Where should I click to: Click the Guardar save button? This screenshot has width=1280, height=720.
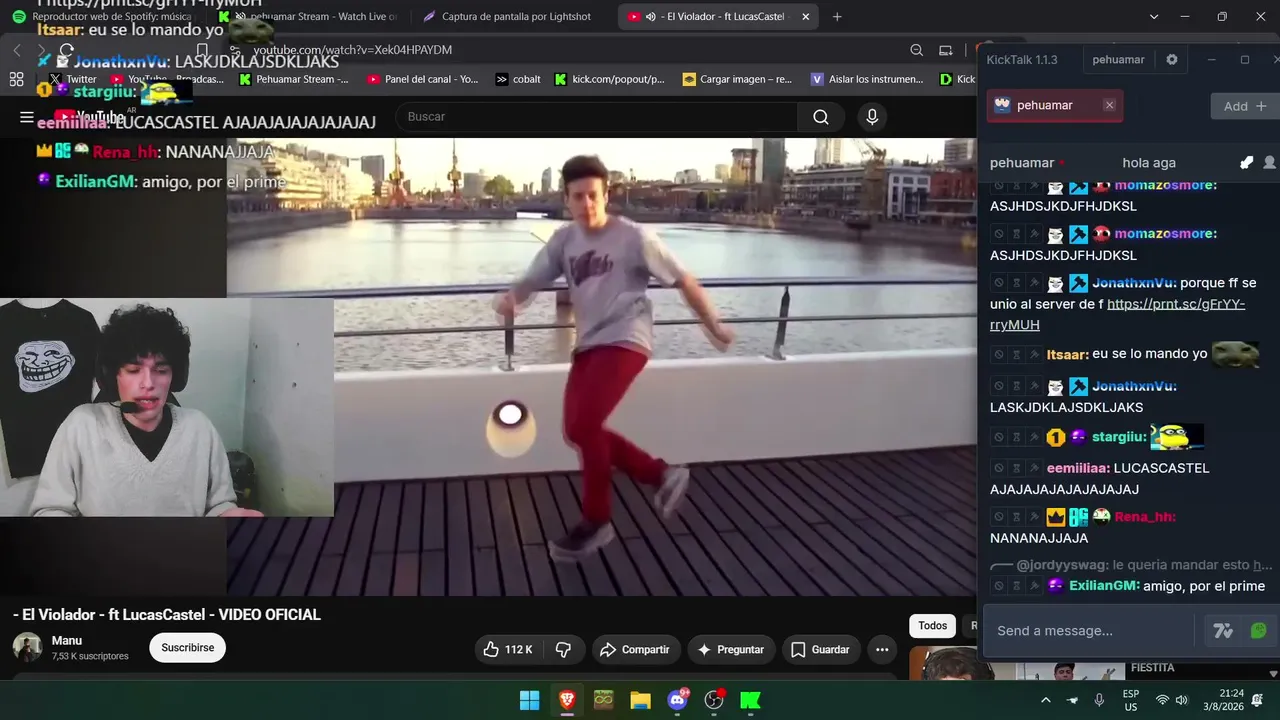820,650
